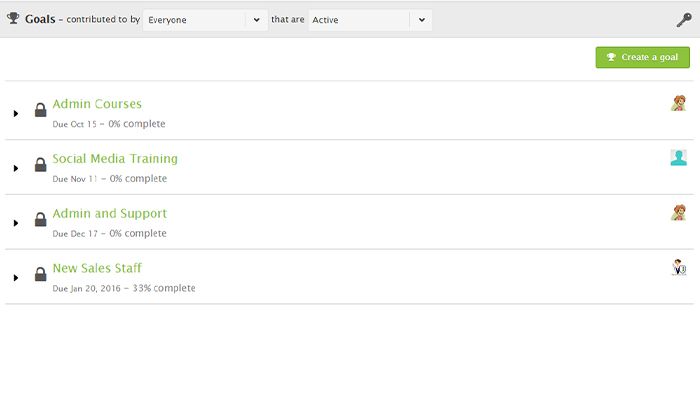The height and width of the screenshot is (400, 700).
Task: Open the Active status dropdown
Action: (x=370, y=20)
